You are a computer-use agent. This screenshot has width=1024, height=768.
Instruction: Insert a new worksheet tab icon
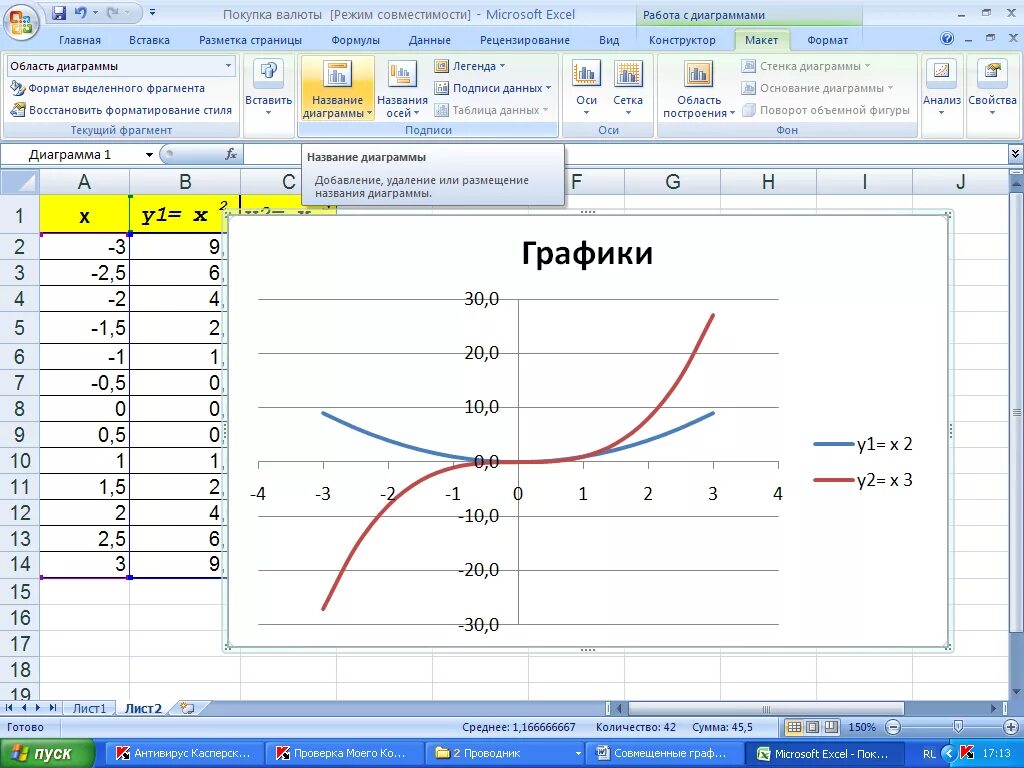click(187, 708)
